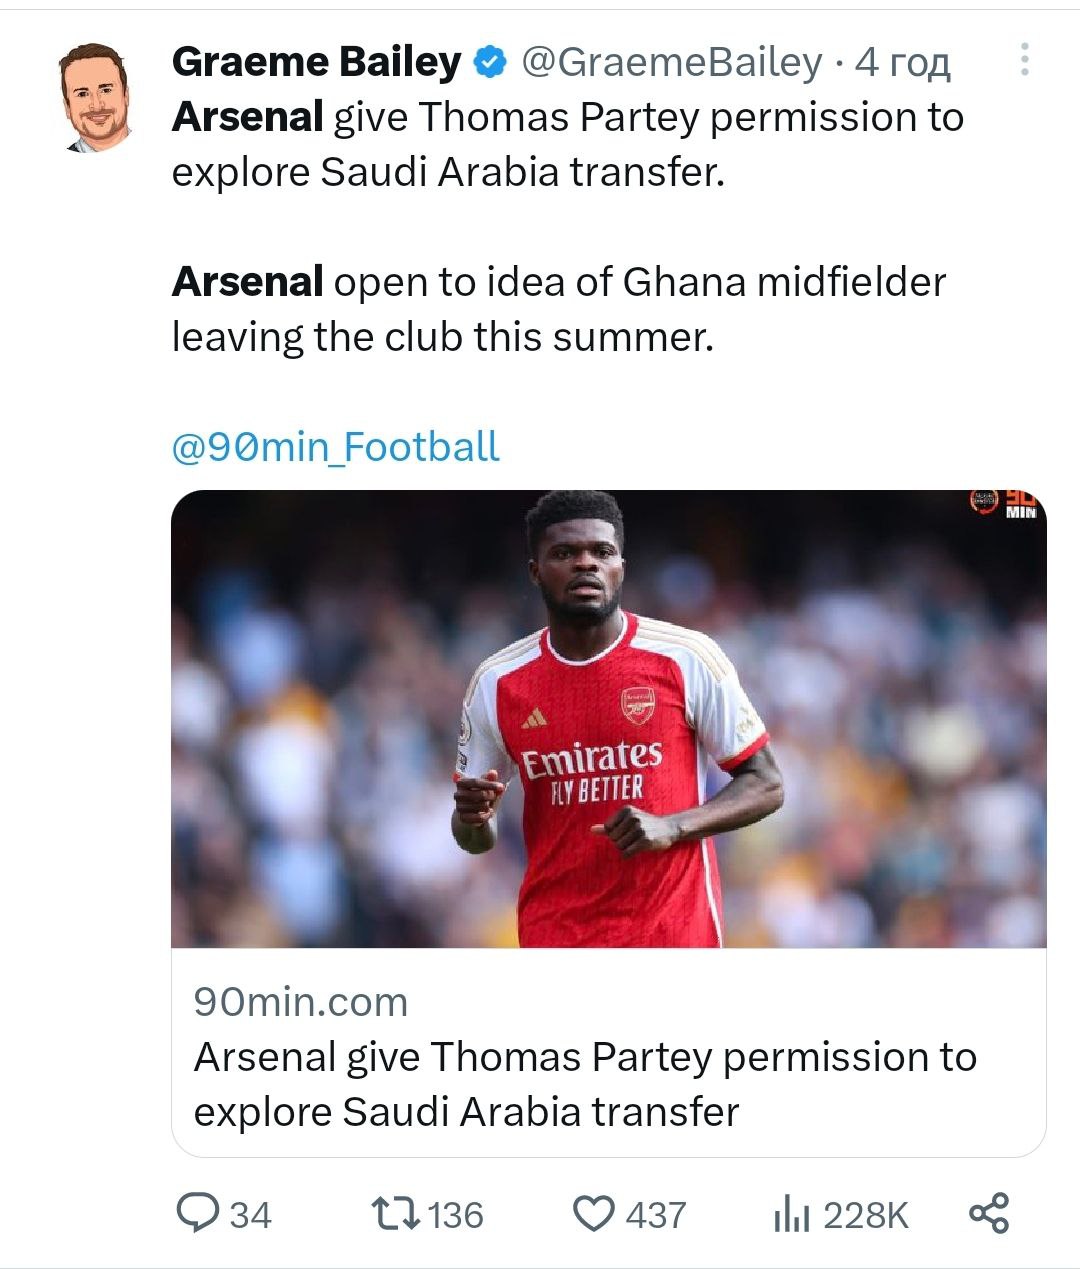
Task: Click the 90min.com domain label
Action: (300, 1001)
